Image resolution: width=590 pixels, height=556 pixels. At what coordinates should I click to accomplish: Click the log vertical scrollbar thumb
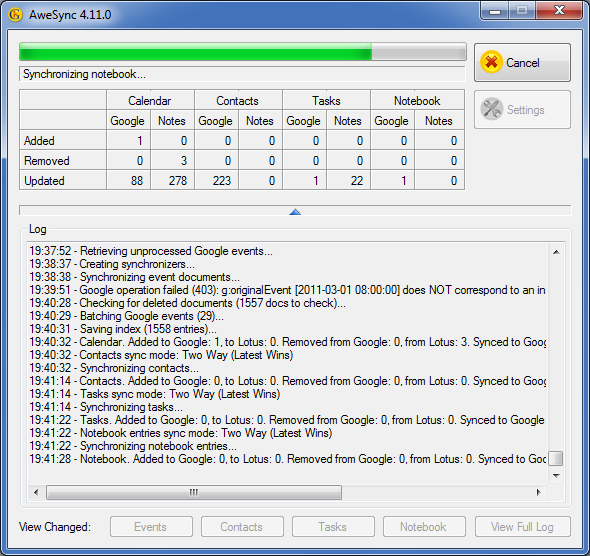(x=556, y=459)
